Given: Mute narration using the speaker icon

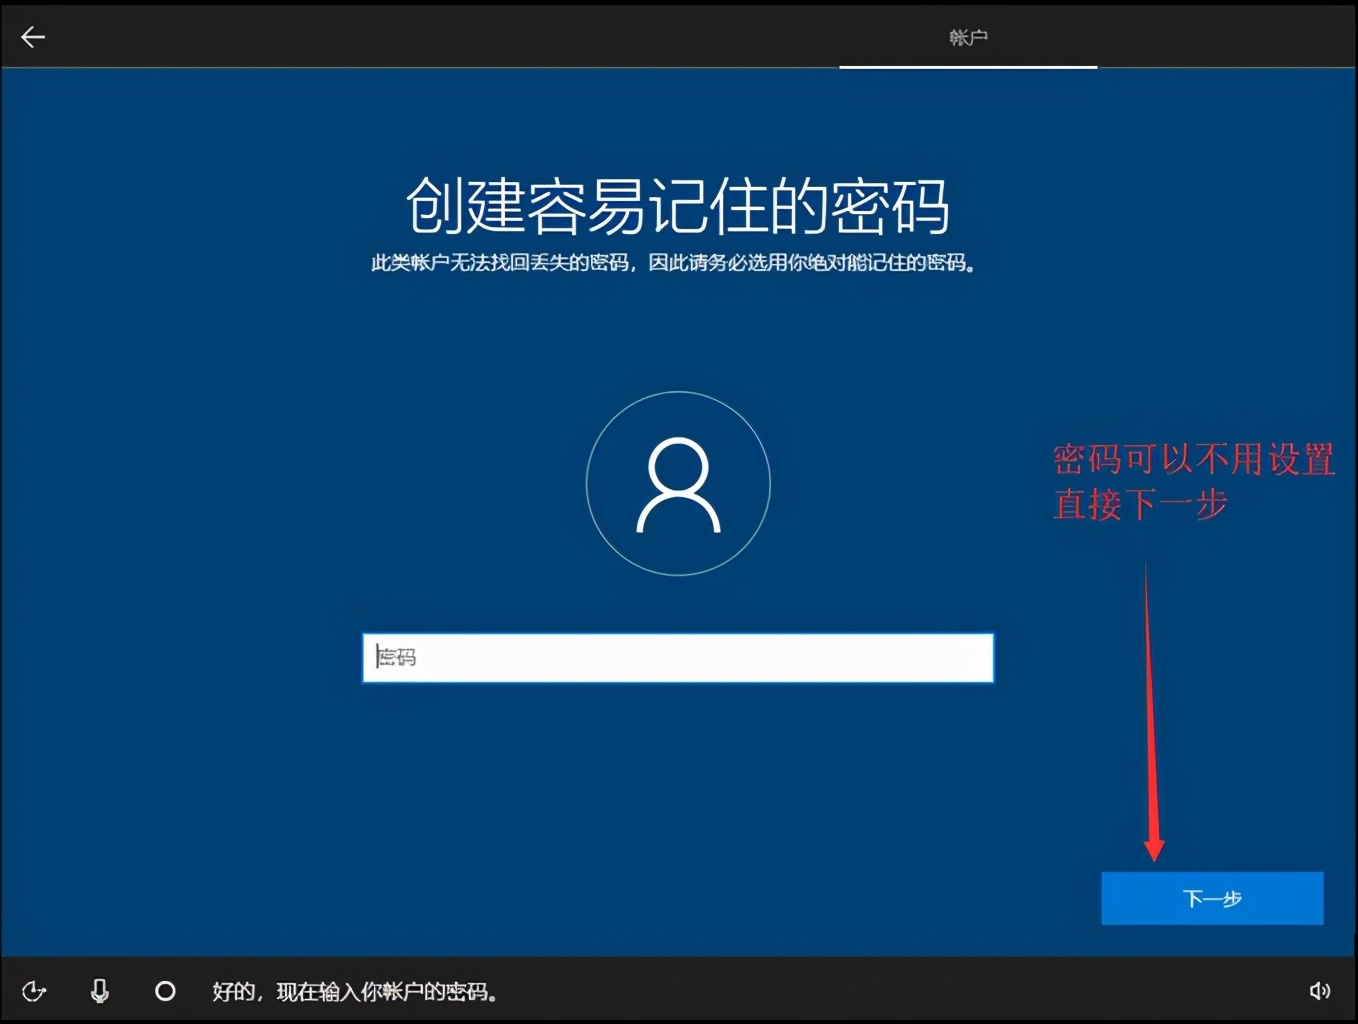Looking at the screenshot, I should [1322, 991].
